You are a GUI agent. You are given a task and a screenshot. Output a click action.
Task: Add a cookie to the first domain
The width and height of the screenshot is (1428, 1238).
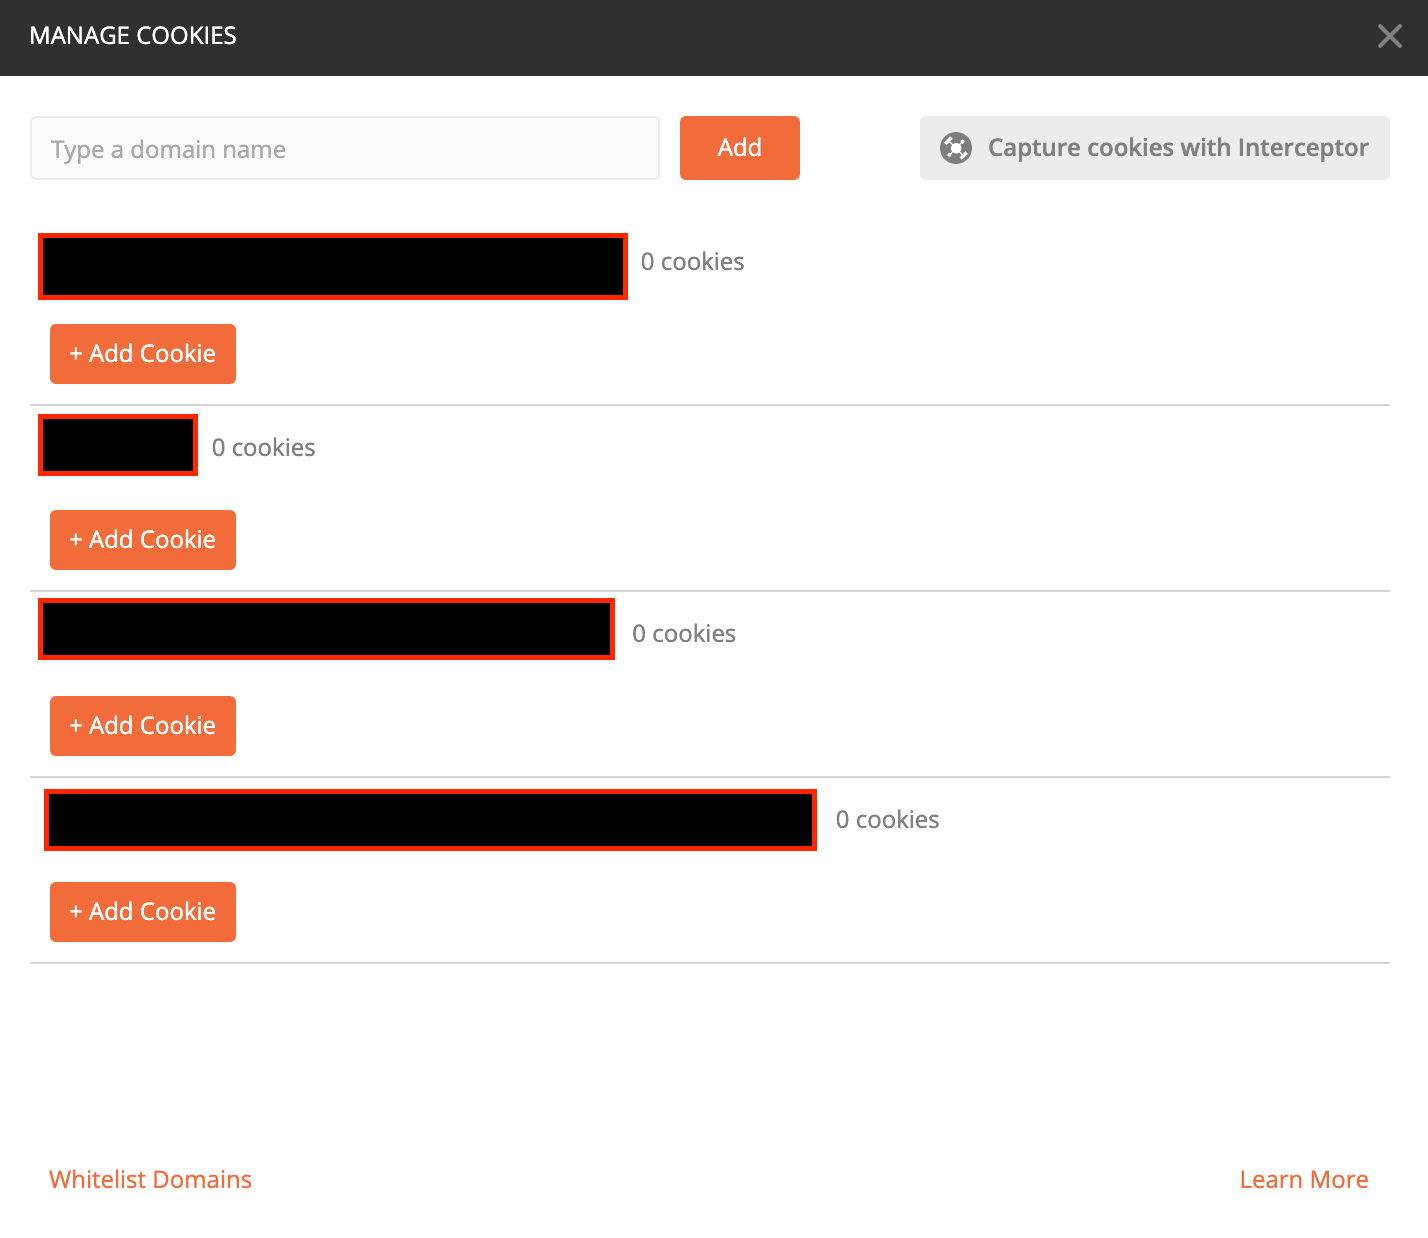click(x=142, y=353)
